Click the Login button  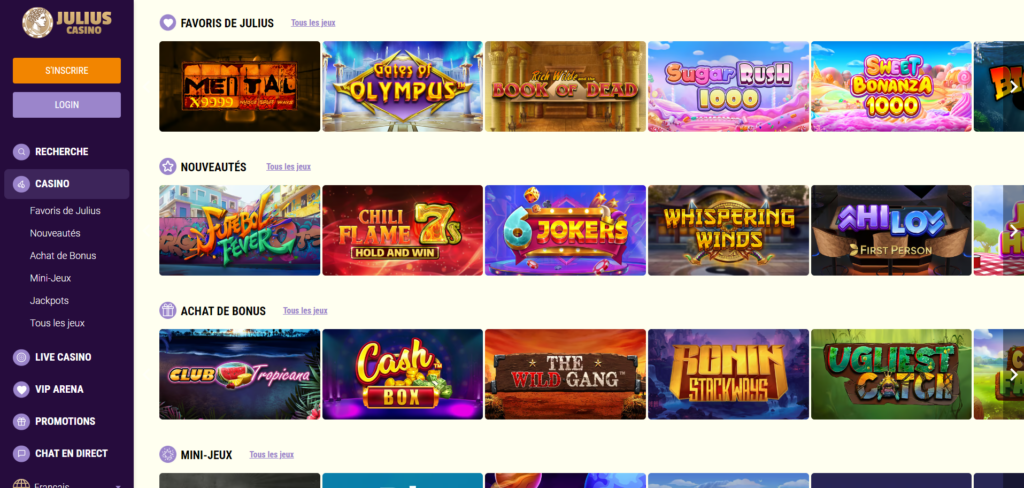tap(67, 105)
